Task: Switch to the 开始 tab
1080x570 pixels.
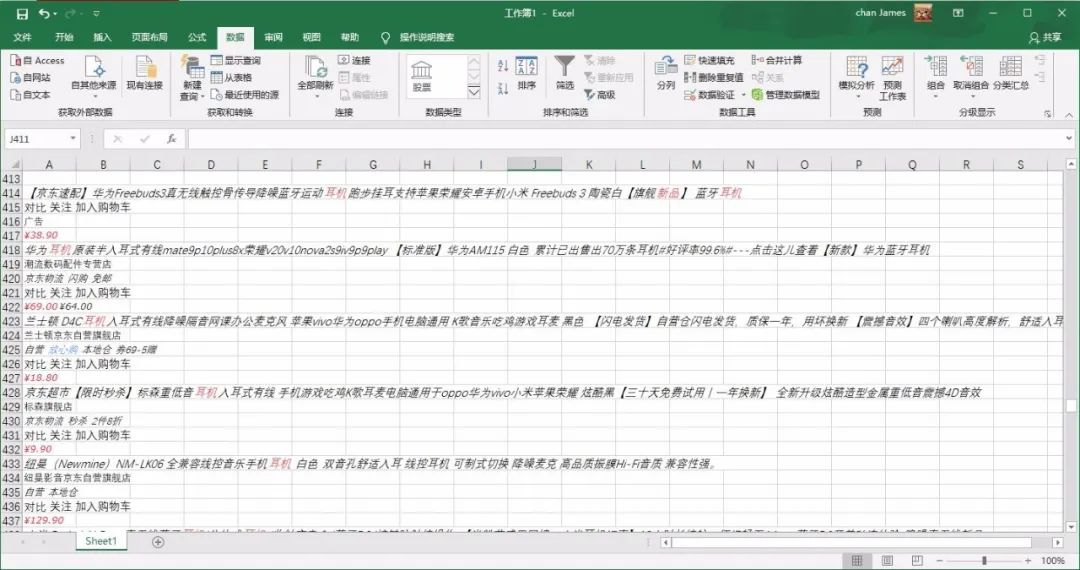Action: click(64, 37)
